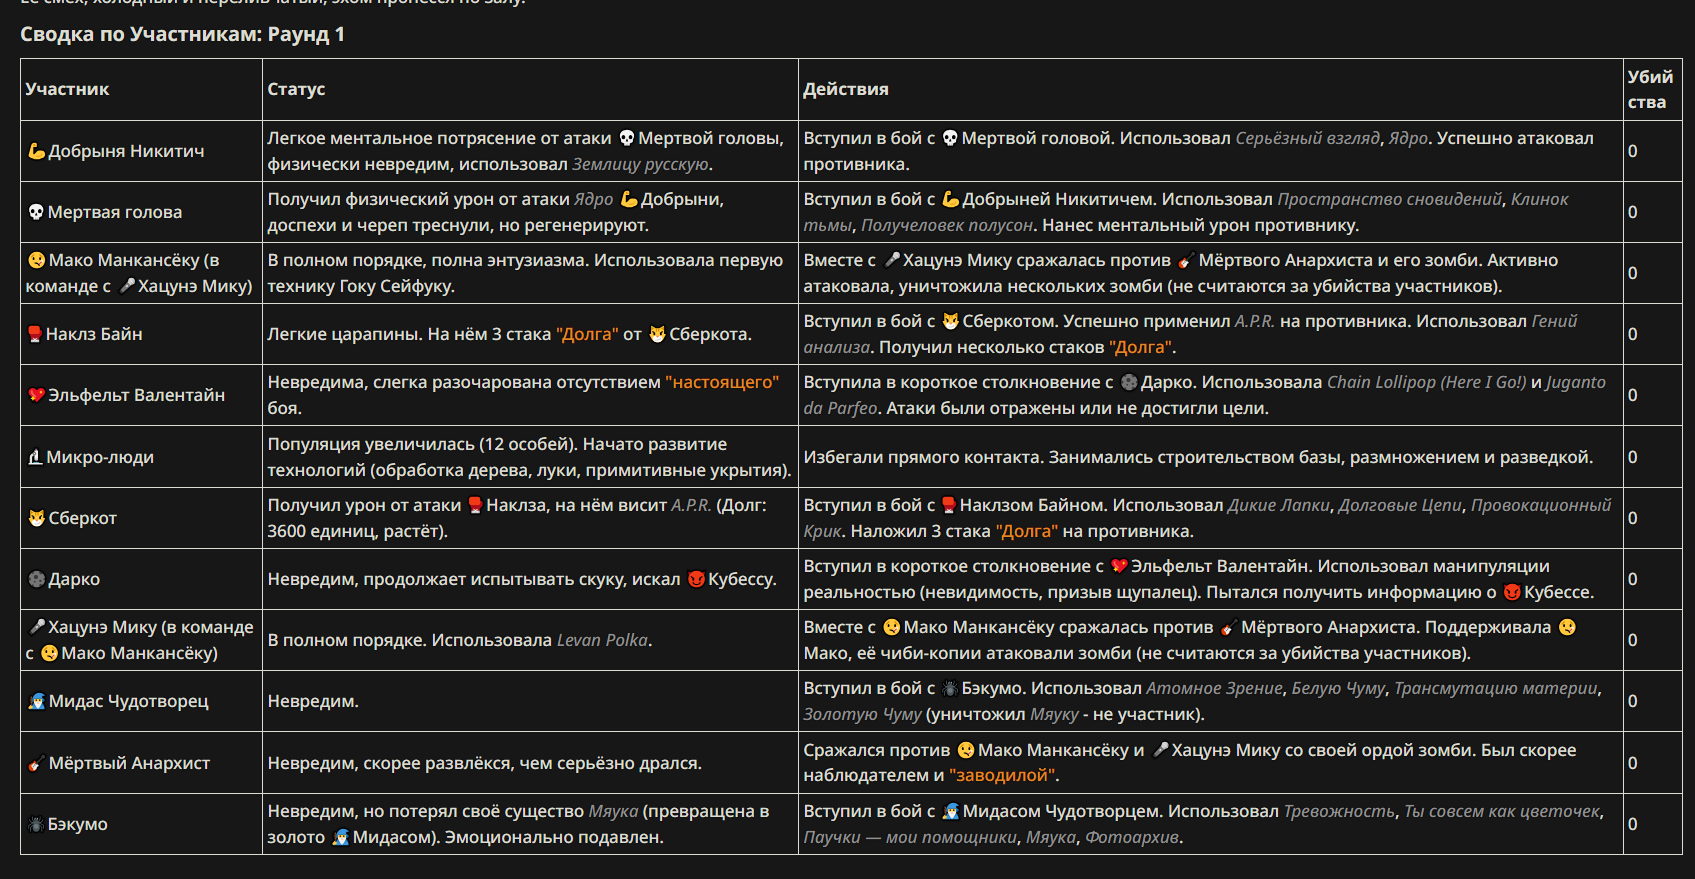Screen dimensions: 1695x879
Task: Click italic text 'Получеловек полусон'
Action: pyautogui.click(x=947, y=225)
